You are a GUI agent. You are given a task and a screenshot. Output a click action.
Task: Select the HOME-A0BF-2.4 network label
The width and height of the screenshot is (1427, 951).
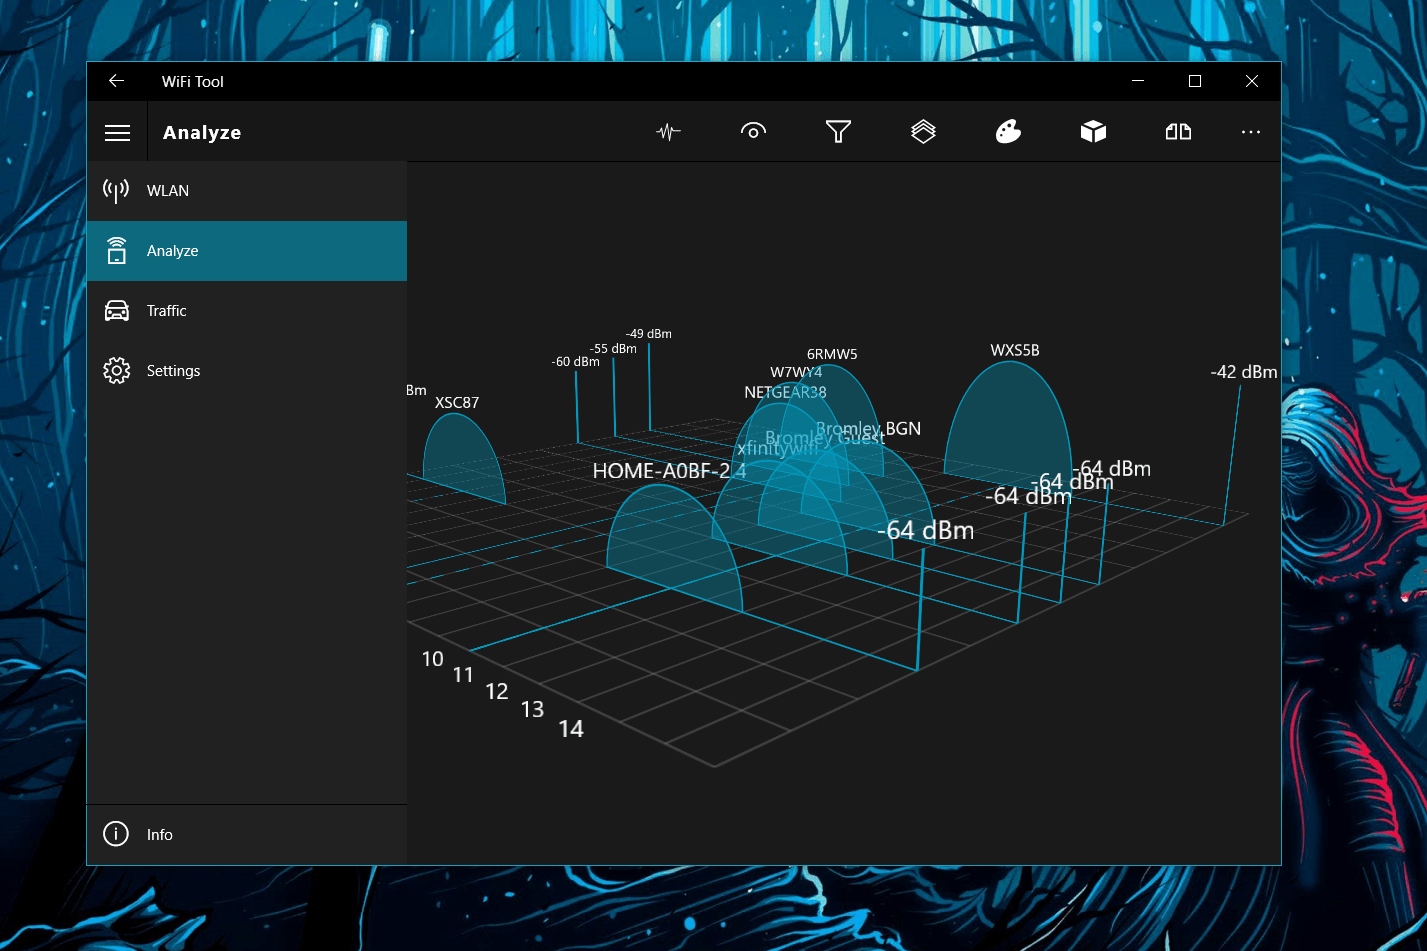point(669,471)
